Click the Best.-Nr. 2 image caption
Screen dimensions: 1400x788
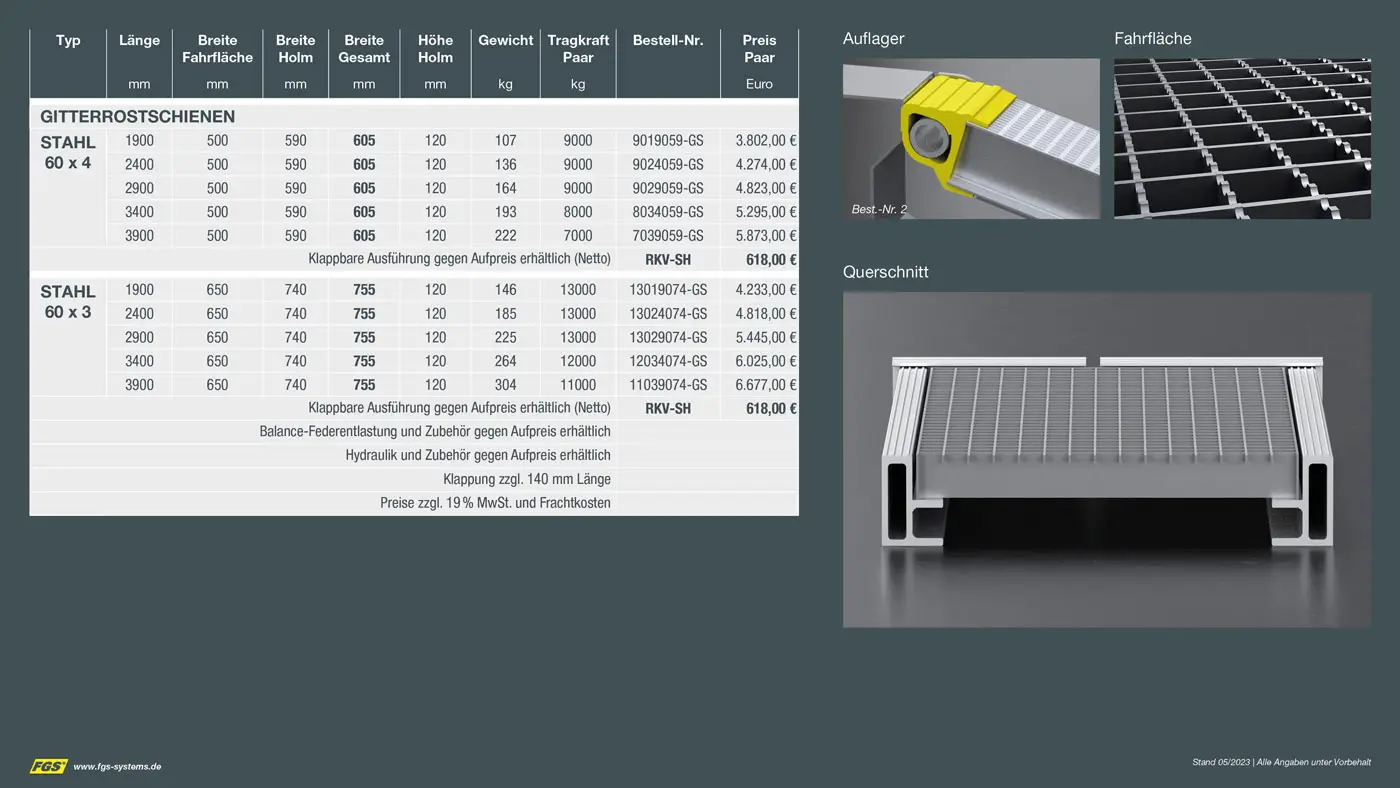click(879, 210)
